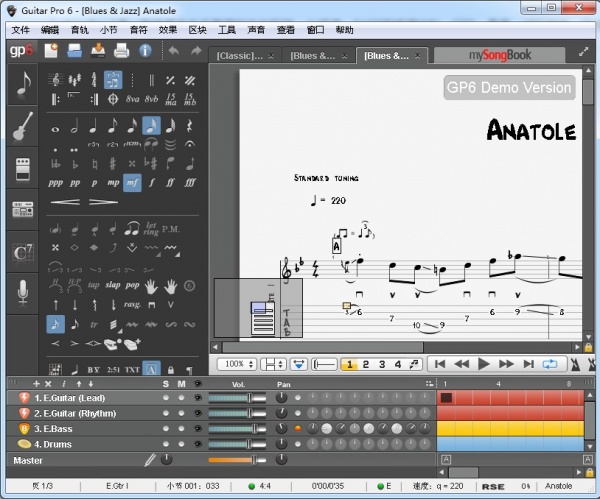Apply pop technique

pos(132,285)
